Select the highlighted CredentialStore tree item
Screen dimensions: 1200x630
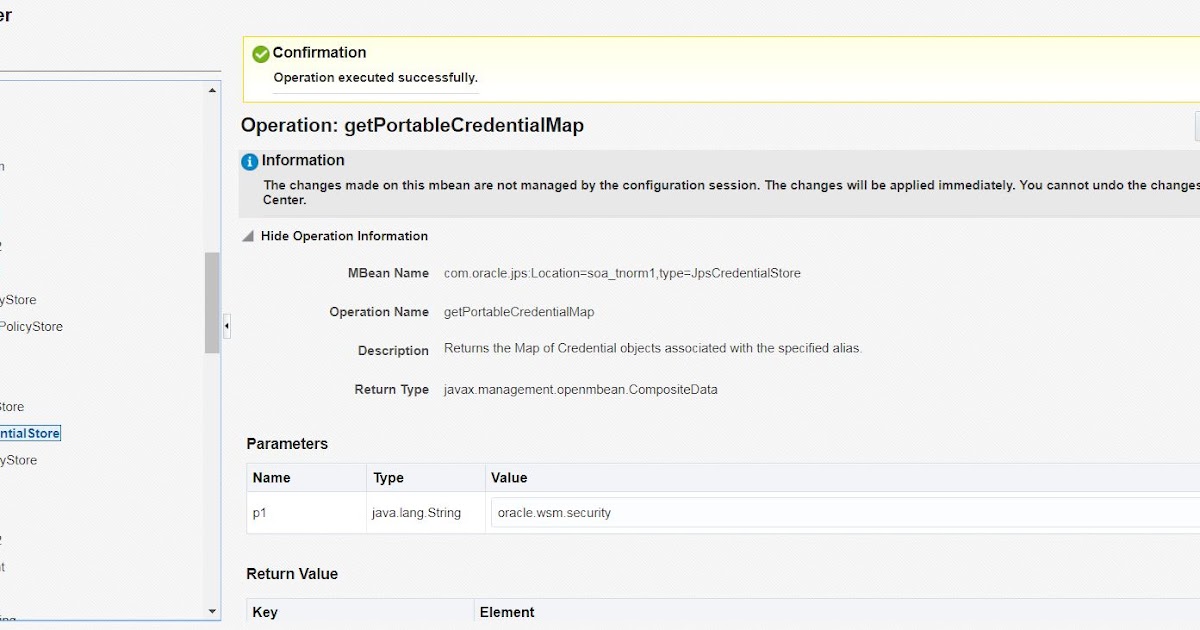point(30,434)
